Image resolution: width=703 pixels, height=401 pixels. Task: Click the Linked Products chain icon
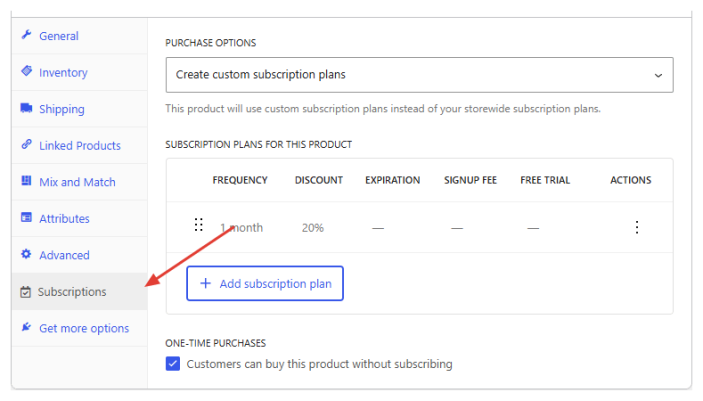[x=26, y=144]
